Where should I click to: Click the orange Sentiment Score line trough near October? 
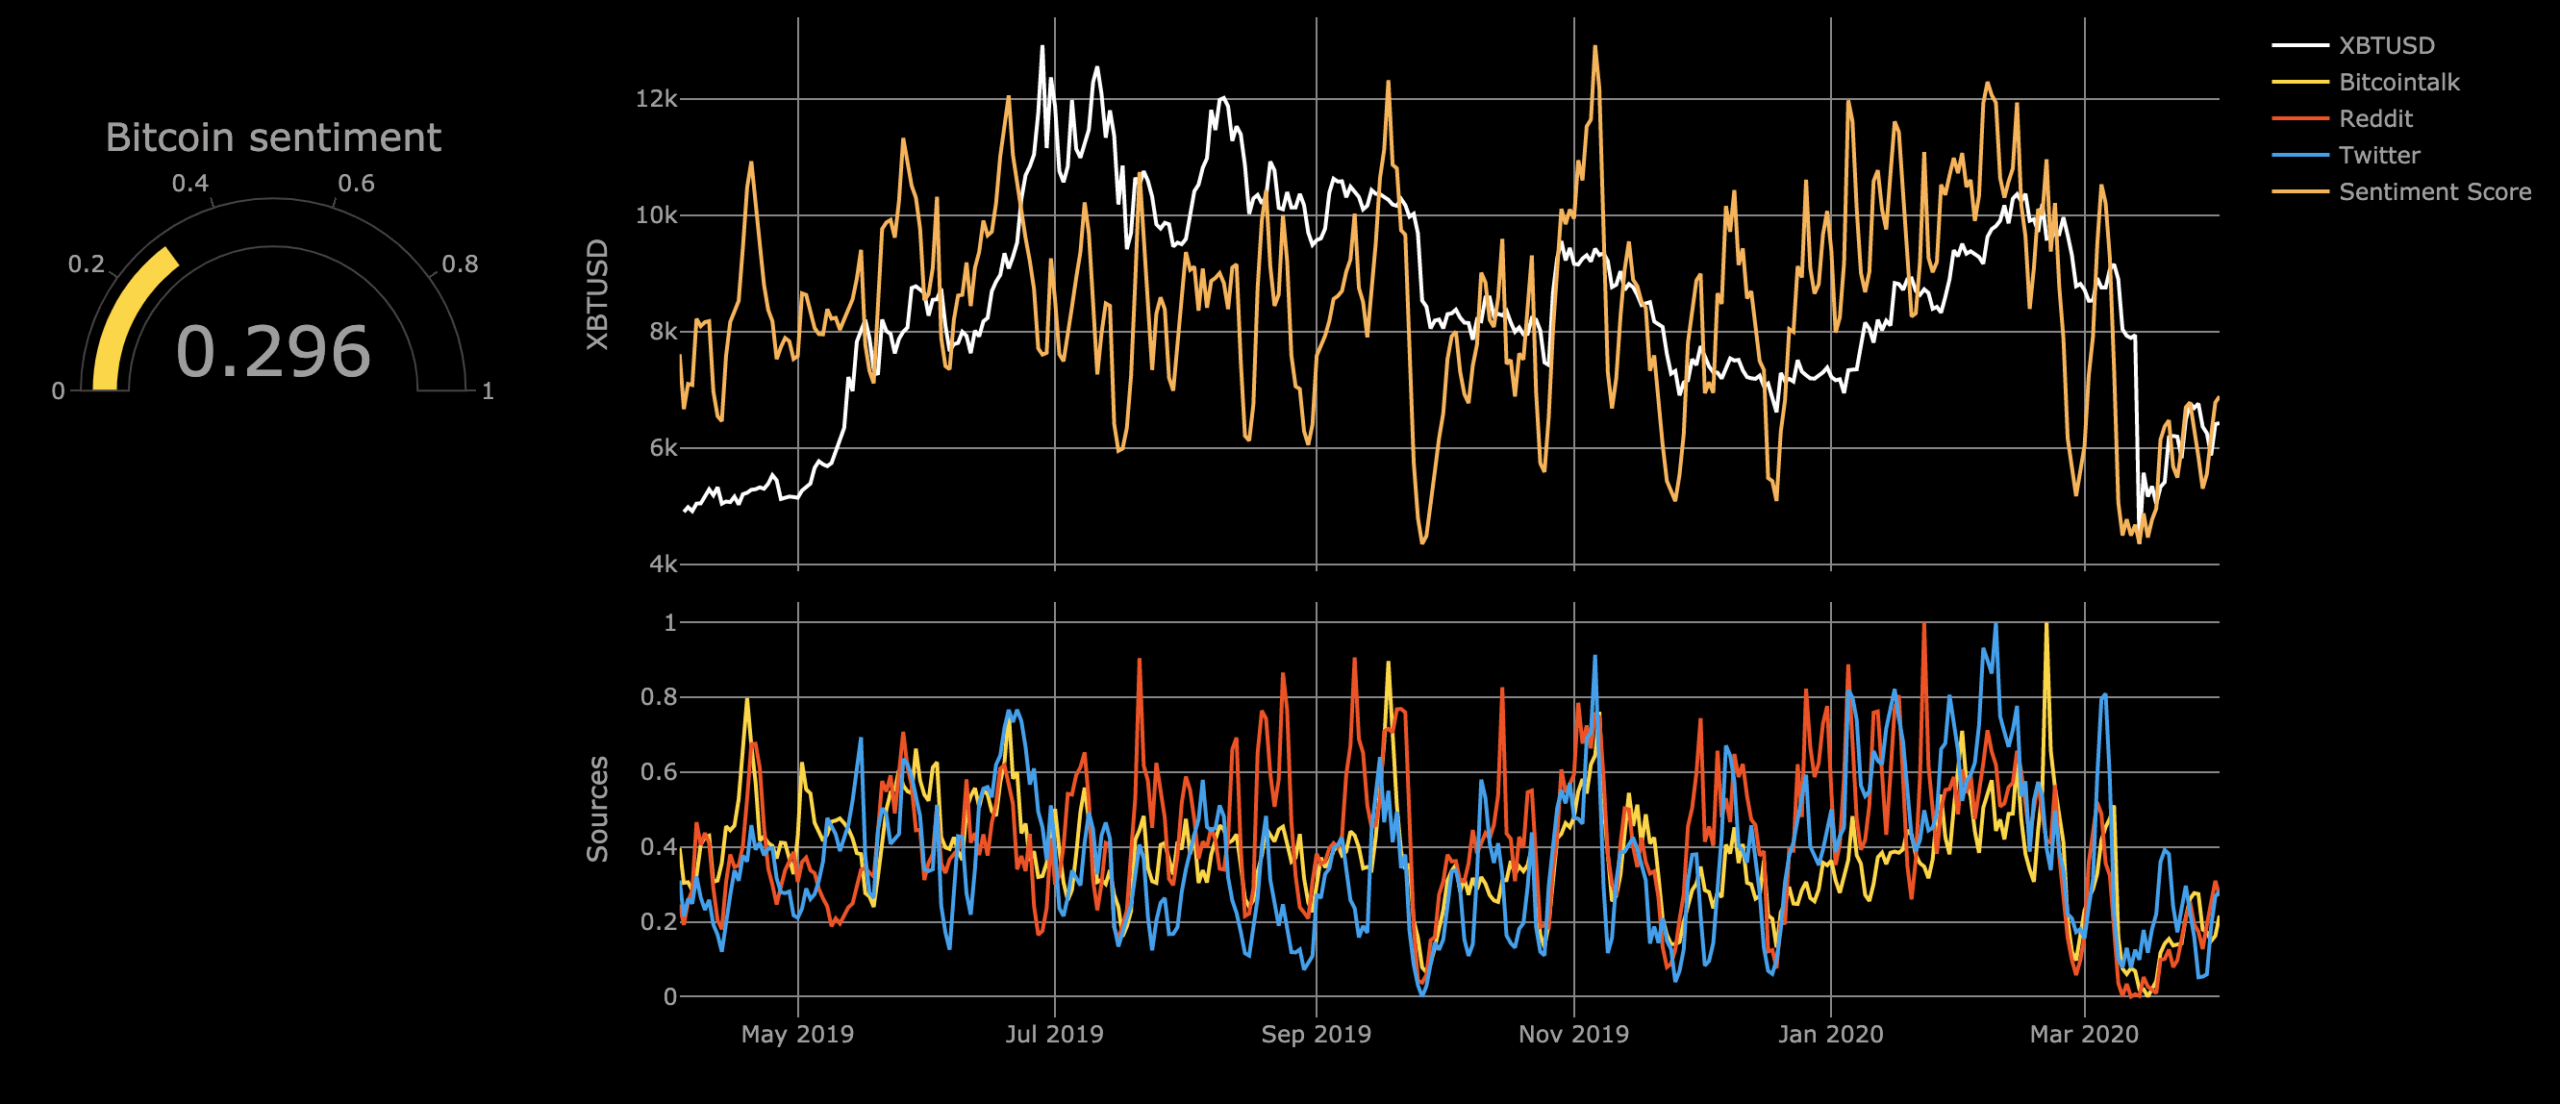click(1425, 540)
